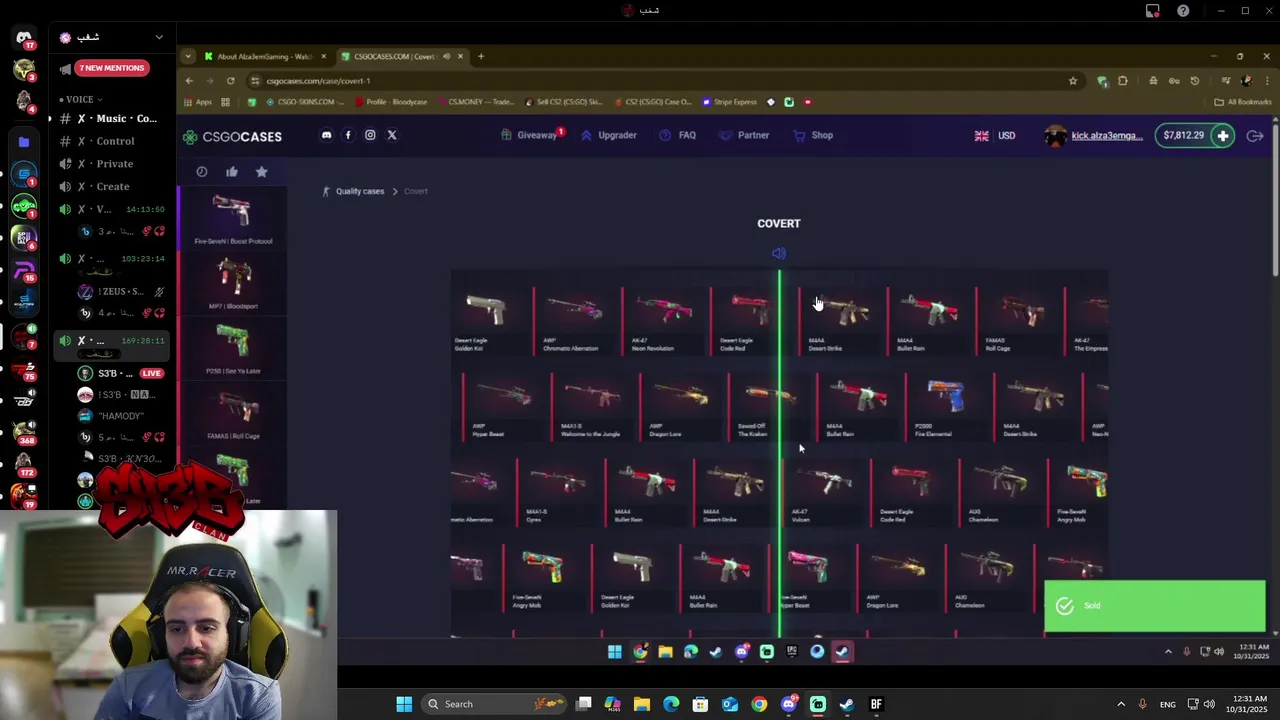
Task: Open Chrome from the bottom taskbar
Action: 759,704
